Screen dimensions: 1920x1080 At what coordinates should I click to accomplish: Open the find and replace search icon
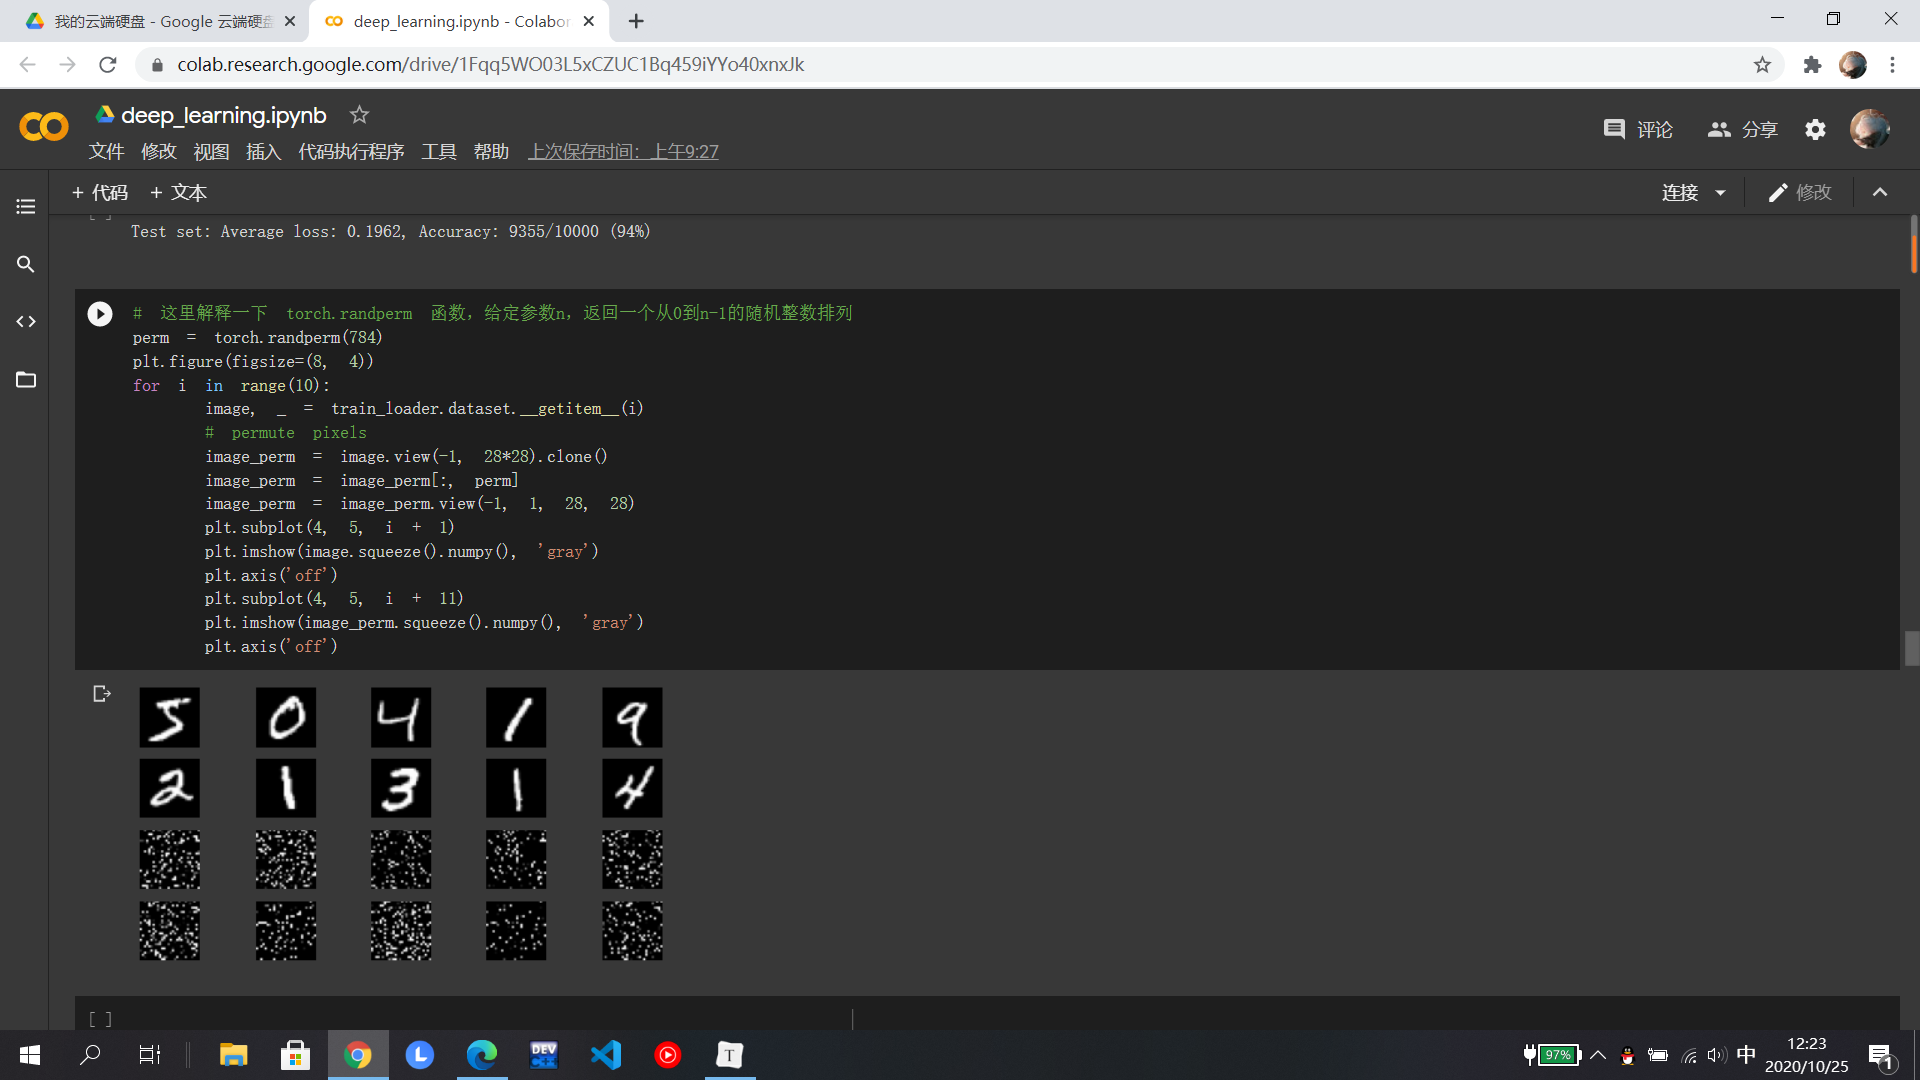pos(26,264)
